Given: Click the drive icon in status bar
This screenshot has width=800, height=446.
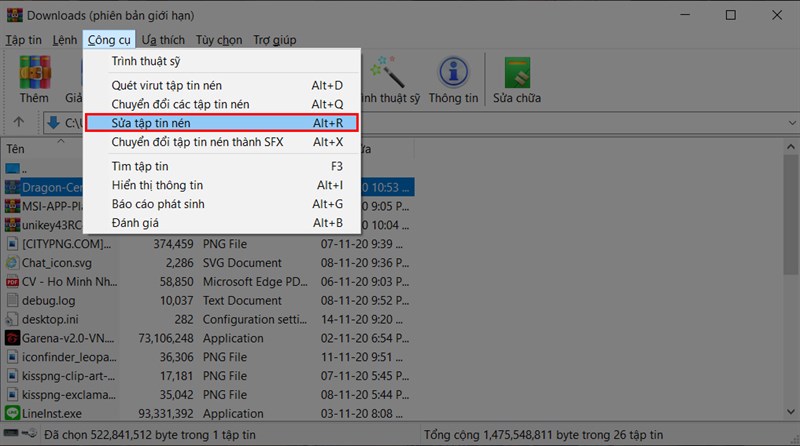Looking at the screenshot, I should (12, 434).
